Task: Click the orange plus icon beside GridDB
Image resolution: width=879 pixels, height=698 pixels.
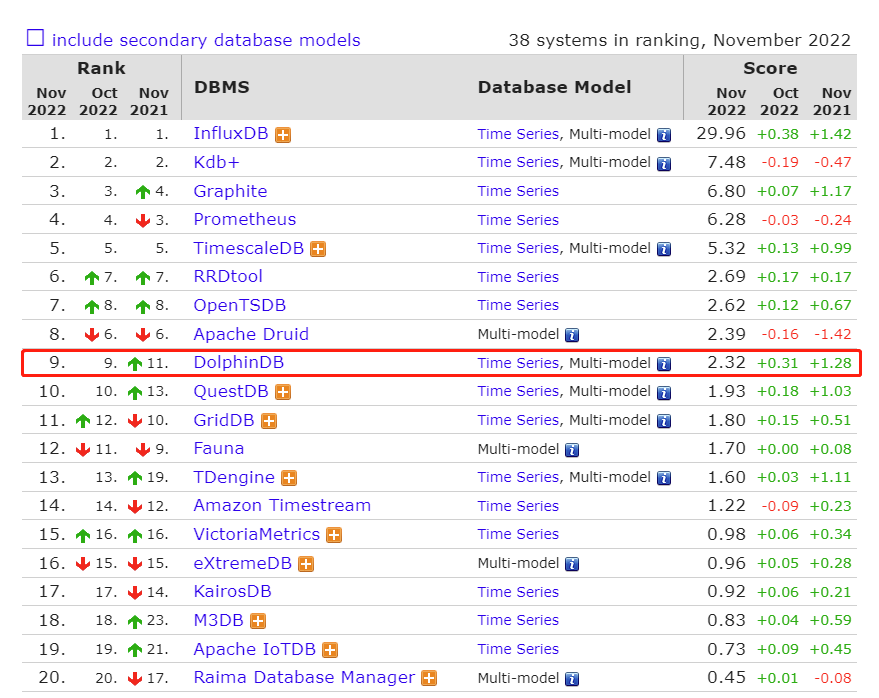Action: pyautogui.click(x=270, y=421)
